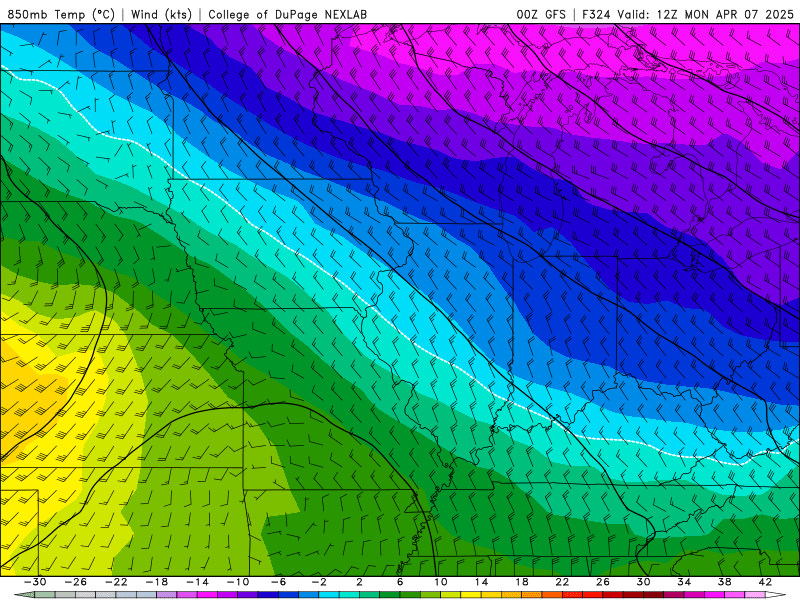Click the 30 colorbar label
Screen dimensions: 800x600
pos(643,582)
